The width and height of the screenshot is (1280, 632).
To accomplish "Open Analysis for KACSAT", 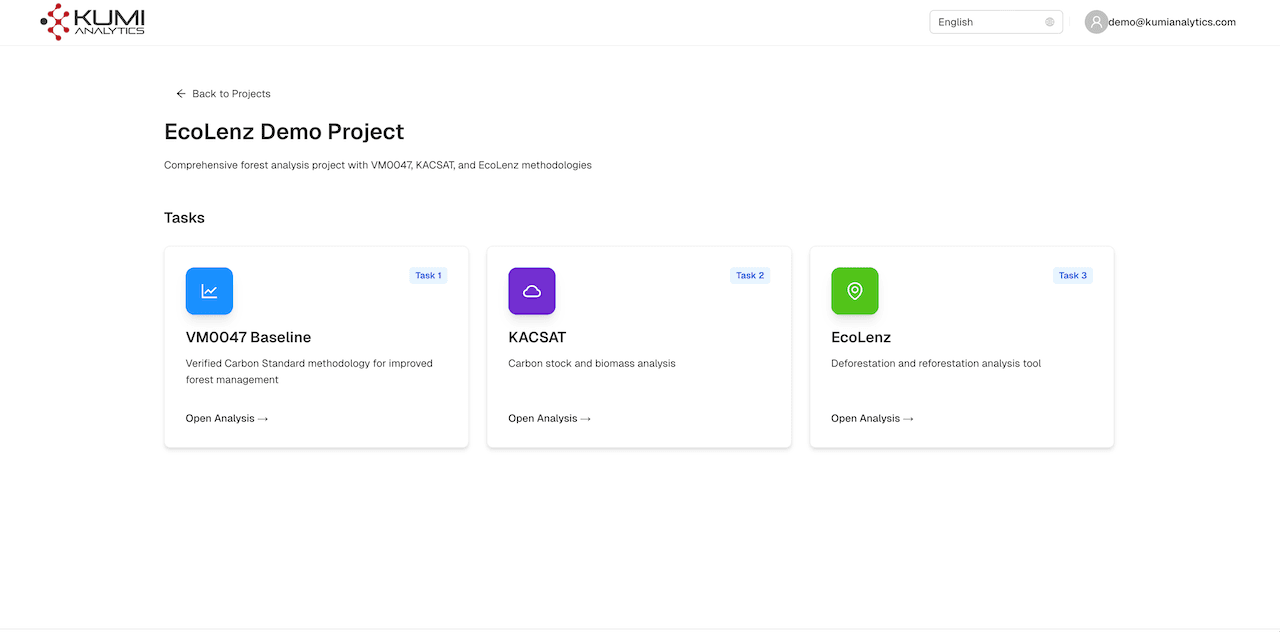I will click(550, 418).
